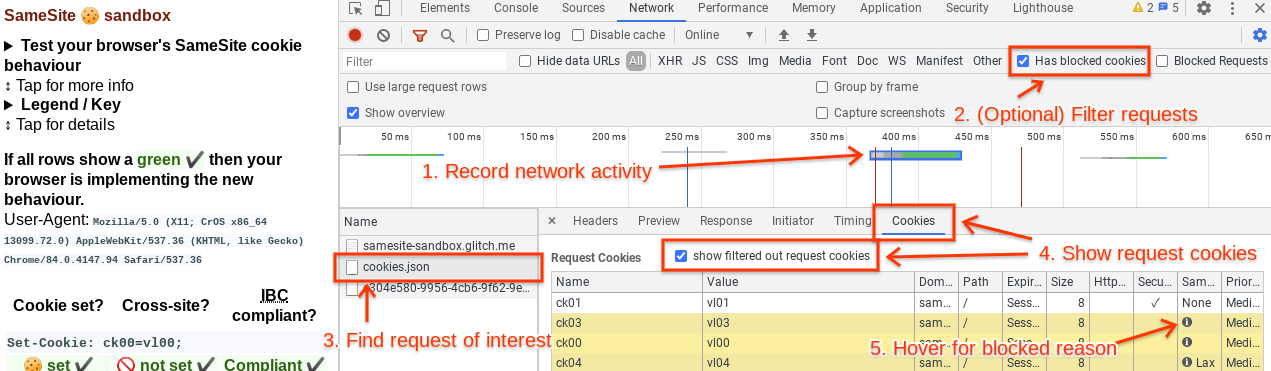Image resolution: width=1271 pixels, height=371 pixels.
Task: Filter requests by XHR type
Action: click(669, 61)
